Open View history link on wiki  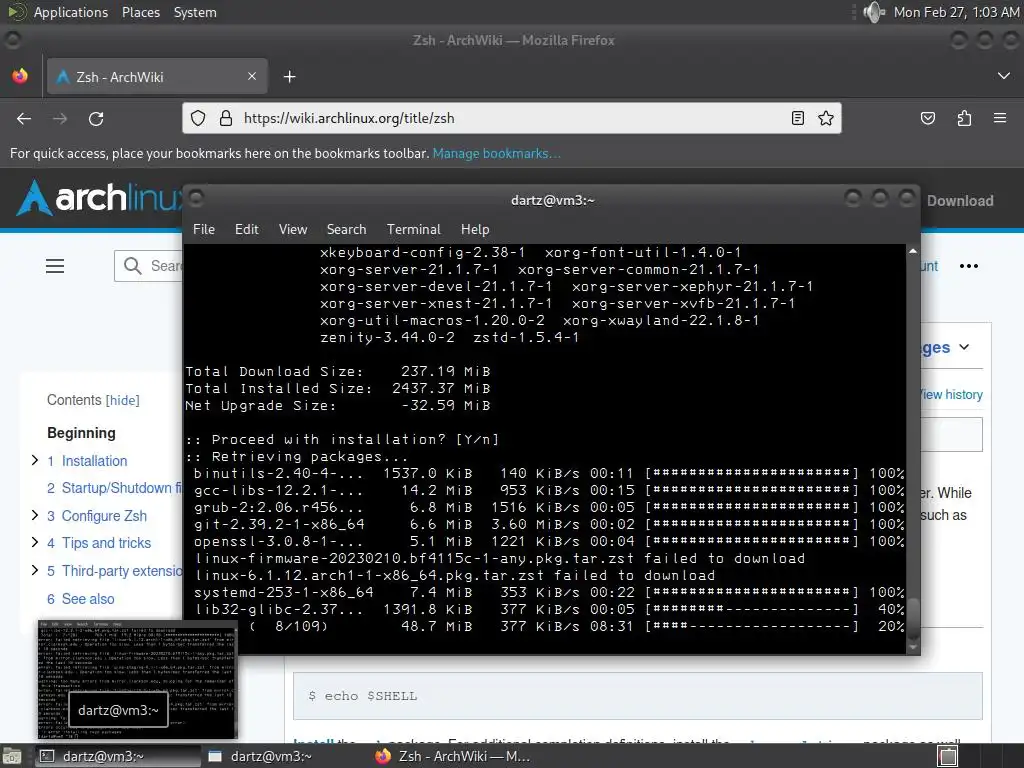(x=952, y=394)
